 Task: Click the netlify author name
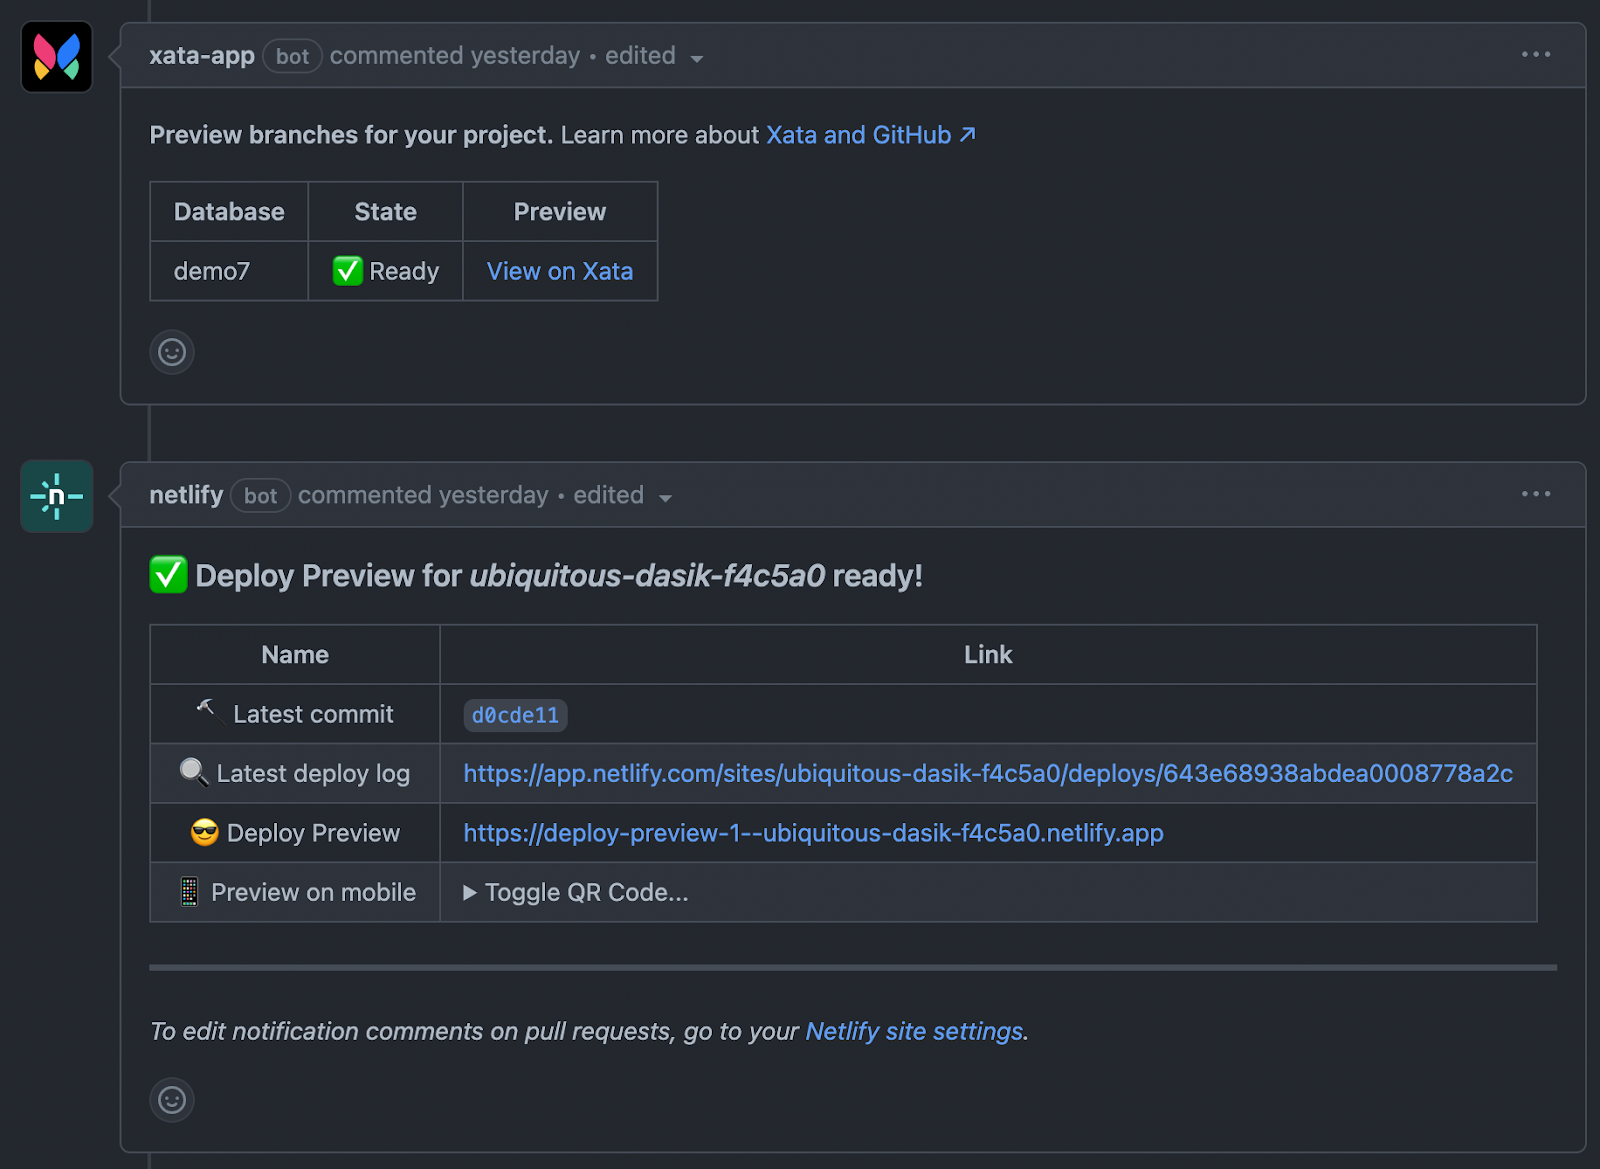click(x=186, y=495)
